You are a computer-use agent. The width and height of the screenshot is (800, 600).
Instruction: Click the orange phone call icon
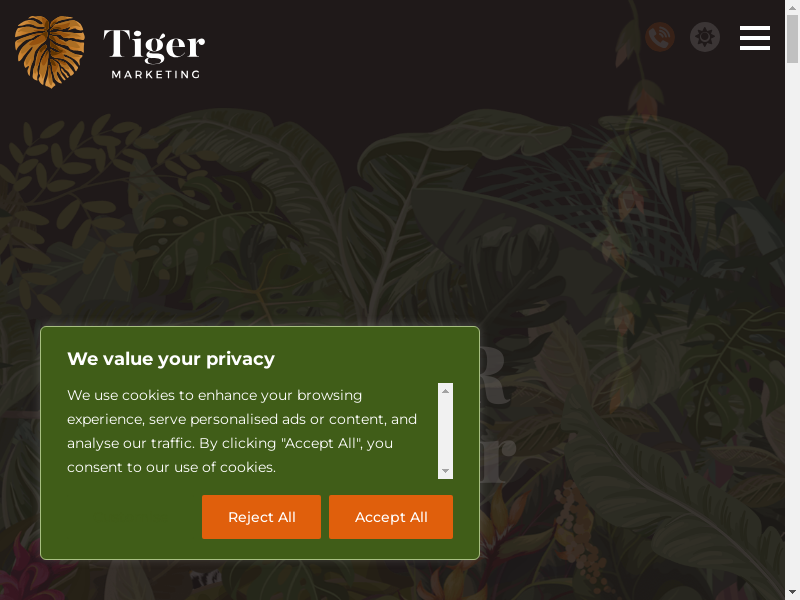point(660,37)
